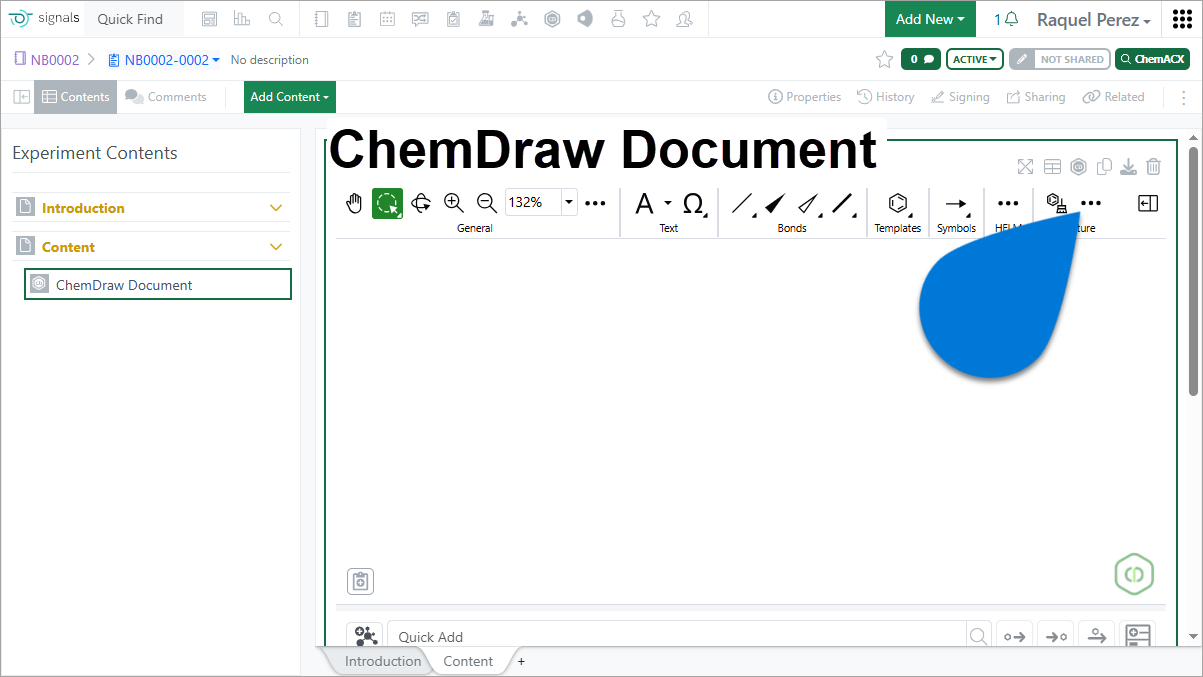1203x677 pixels.
Task: Open the Templates ring tool
Action: pyautogui.click(x=897, y=204)
